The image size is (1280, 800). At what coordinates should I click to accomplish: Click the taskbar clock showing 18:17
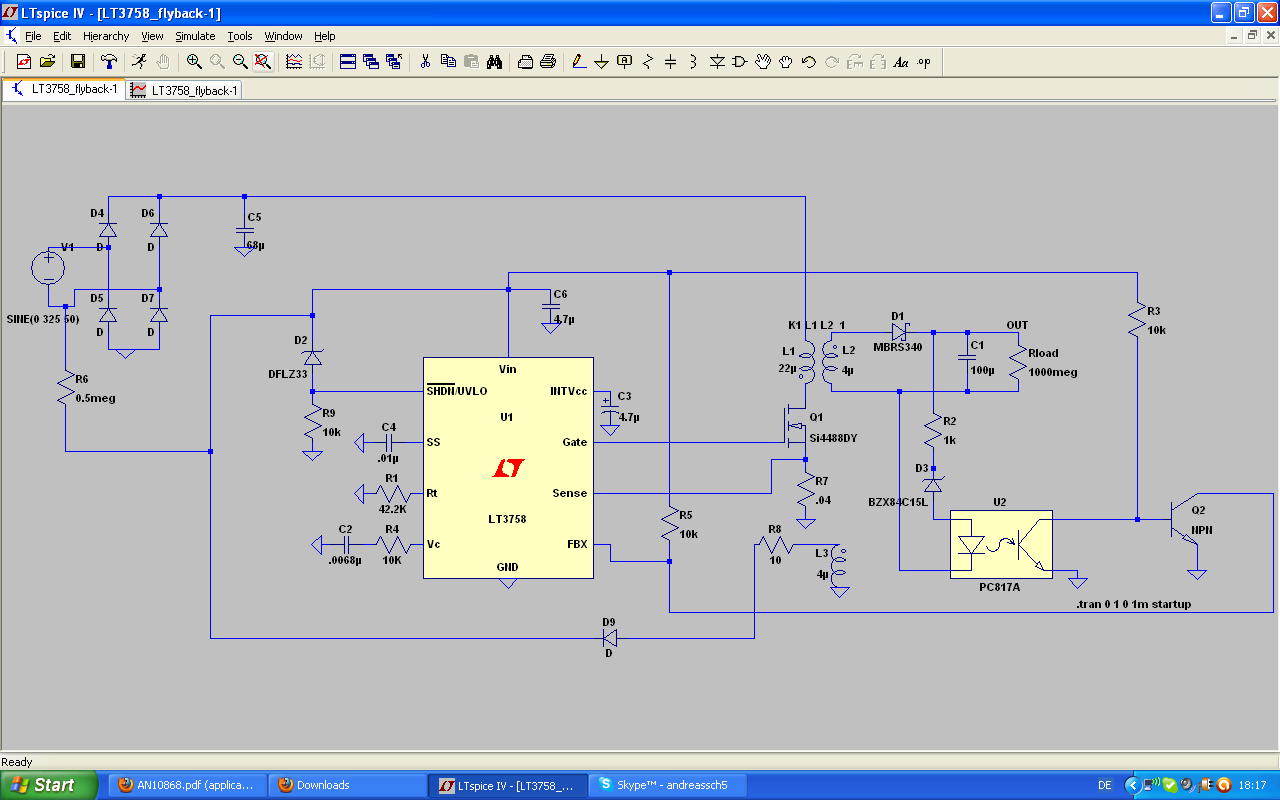[x=1253, y=785]
